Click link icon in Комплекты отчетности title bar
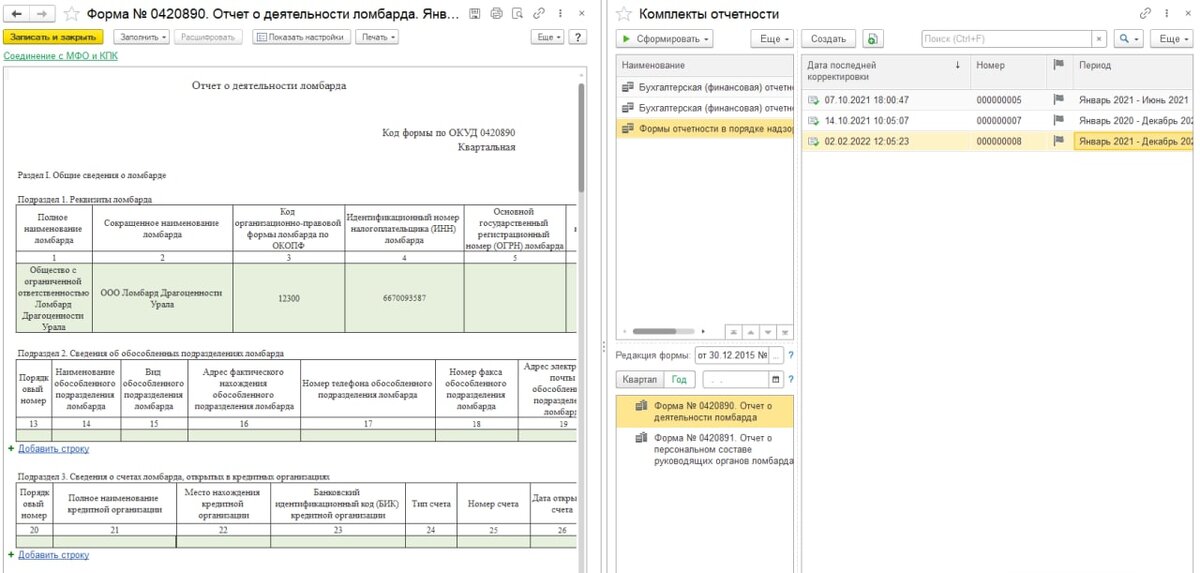This screenshot has width=1200, height=573. click(x=1146, y=14)
